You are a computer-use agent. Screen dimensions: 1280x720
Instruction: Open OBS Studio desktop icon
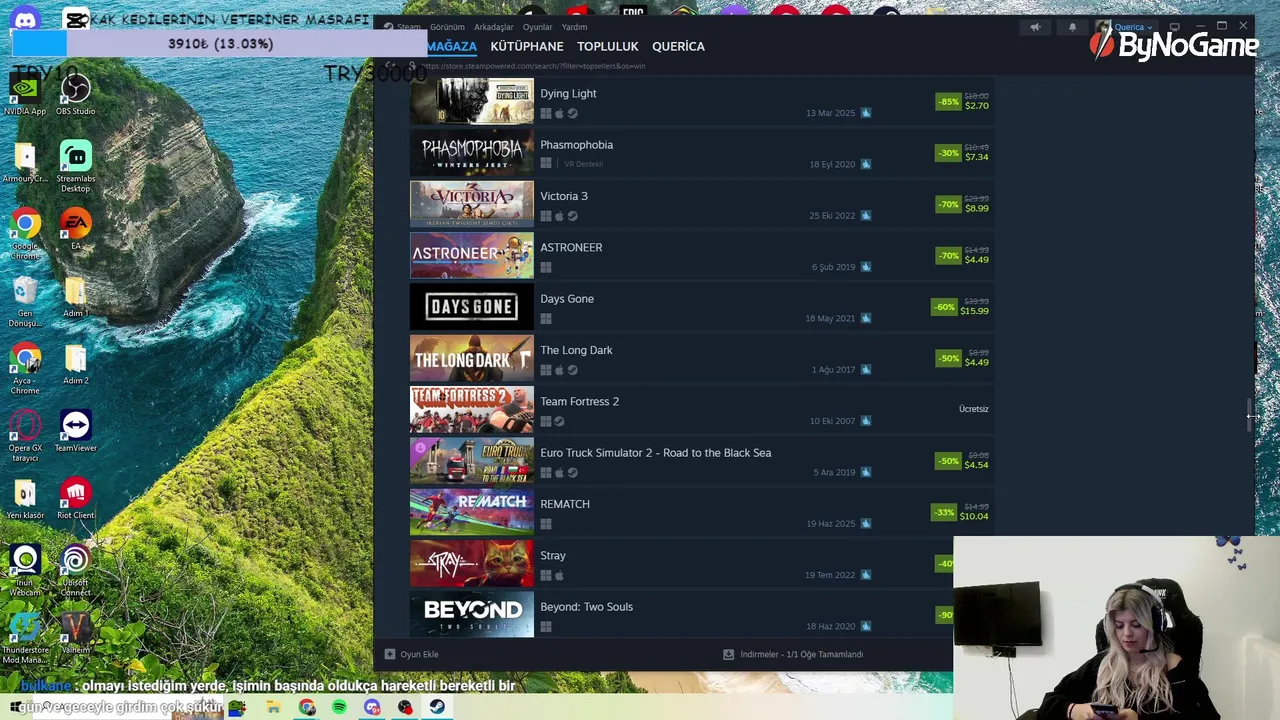point(76,95)
